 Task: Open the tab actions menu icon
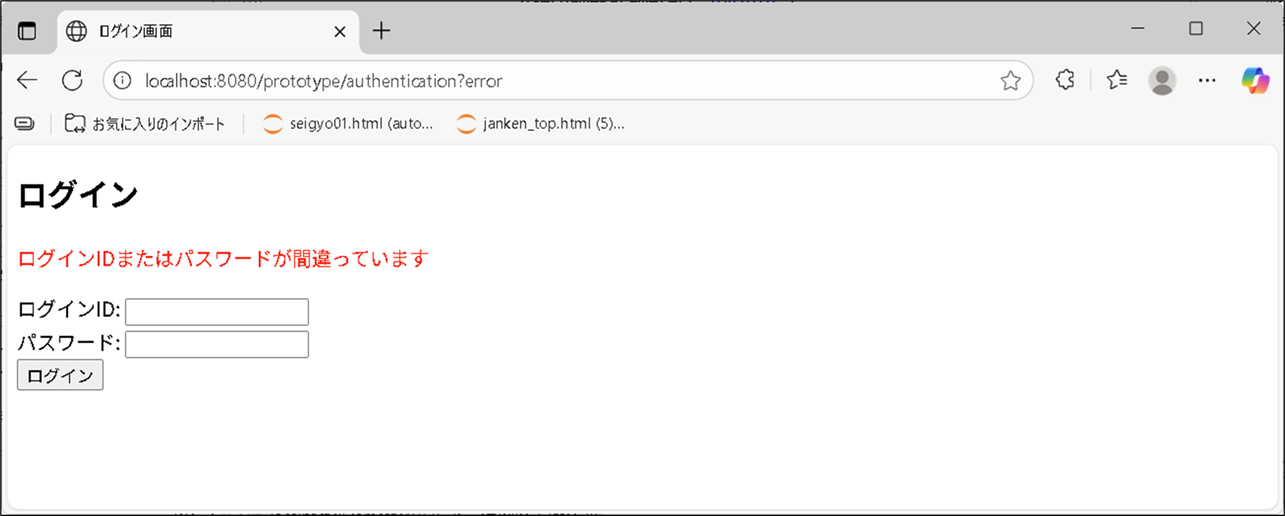coord(27,31)
